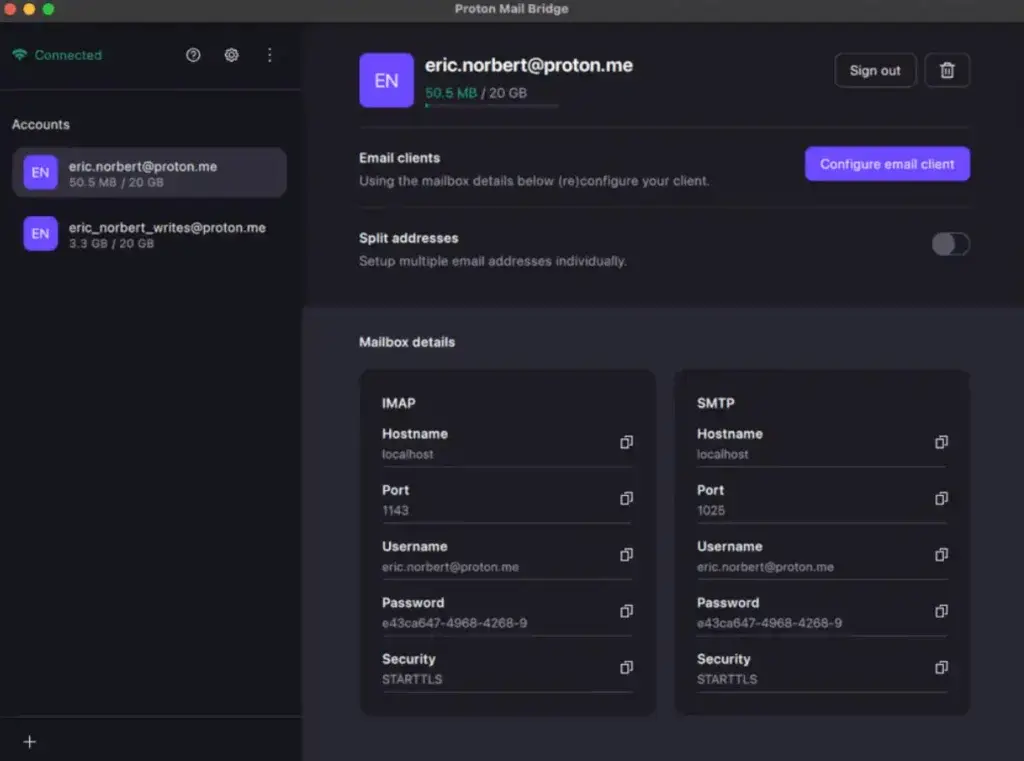
Task: Click the SMTP localhost hostname value
Action: click(722, 454)
